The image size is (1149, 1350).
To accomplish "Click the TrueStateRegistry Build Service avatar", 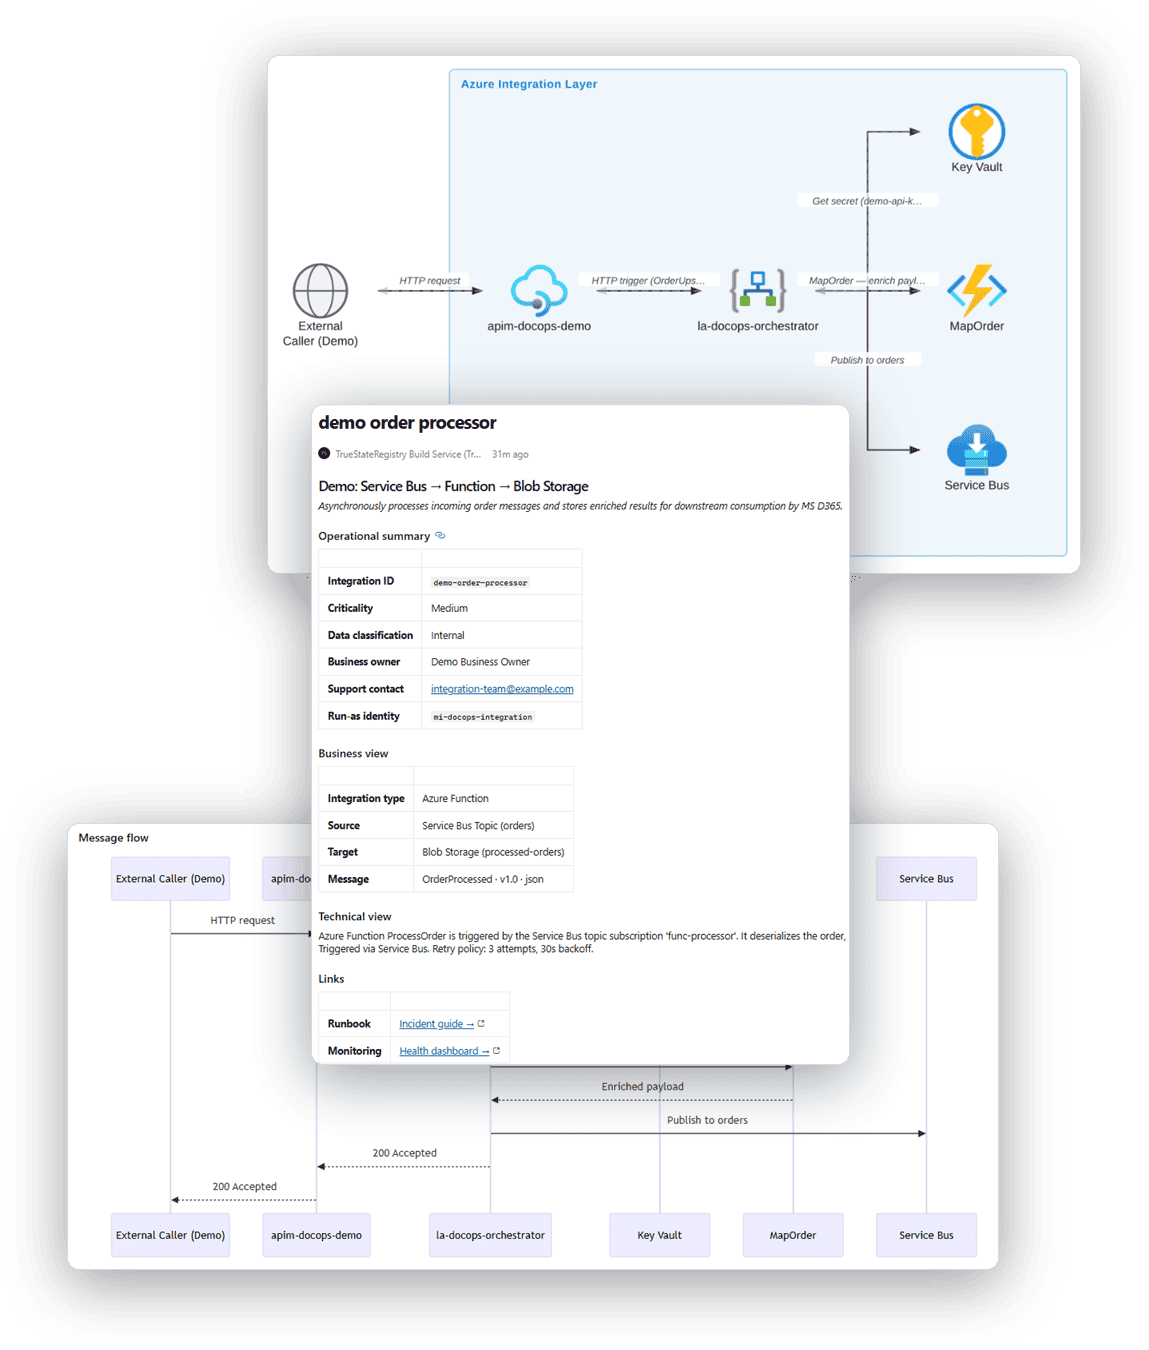I will tap(324, 453).
